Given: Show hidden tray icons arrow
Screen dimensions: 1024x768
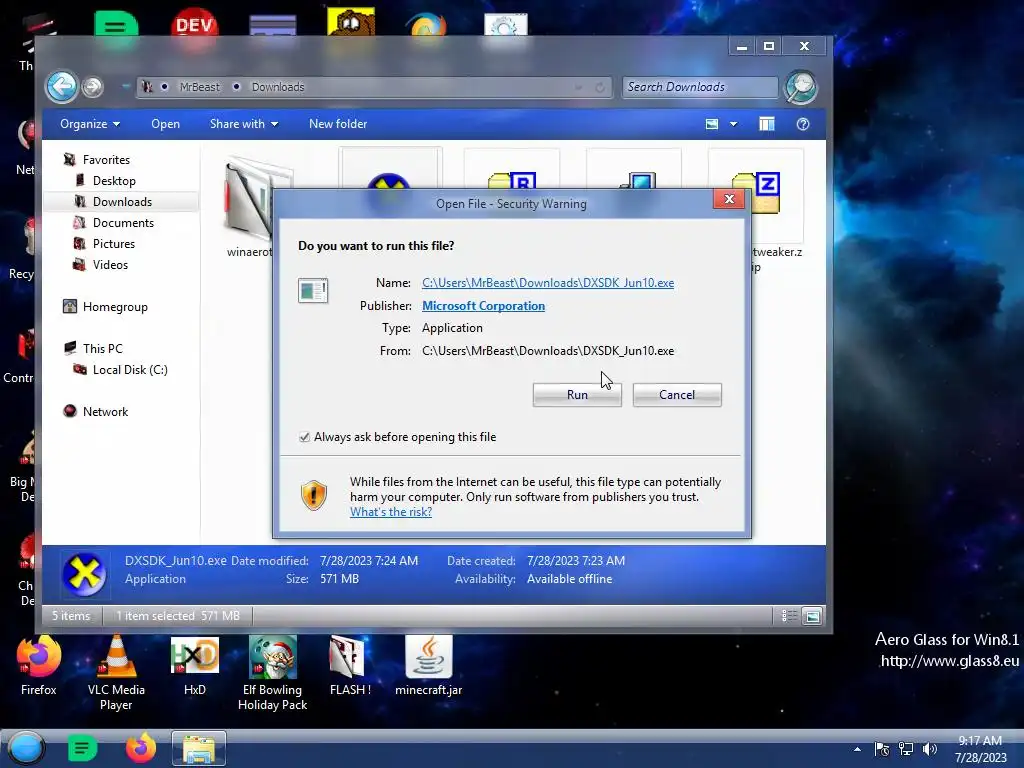Looking at the screenshot, I should coord(857,749).
